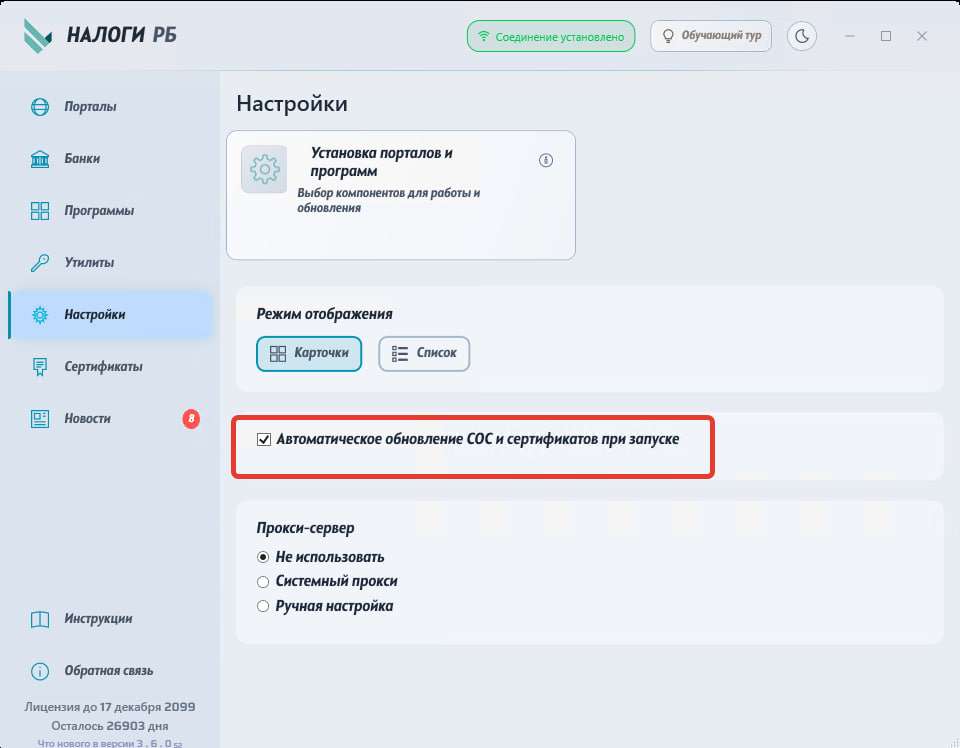Viewport: 960px width, 748px height.
Task: Click Соединение установлено status button
Action: [x=551, y=36]
